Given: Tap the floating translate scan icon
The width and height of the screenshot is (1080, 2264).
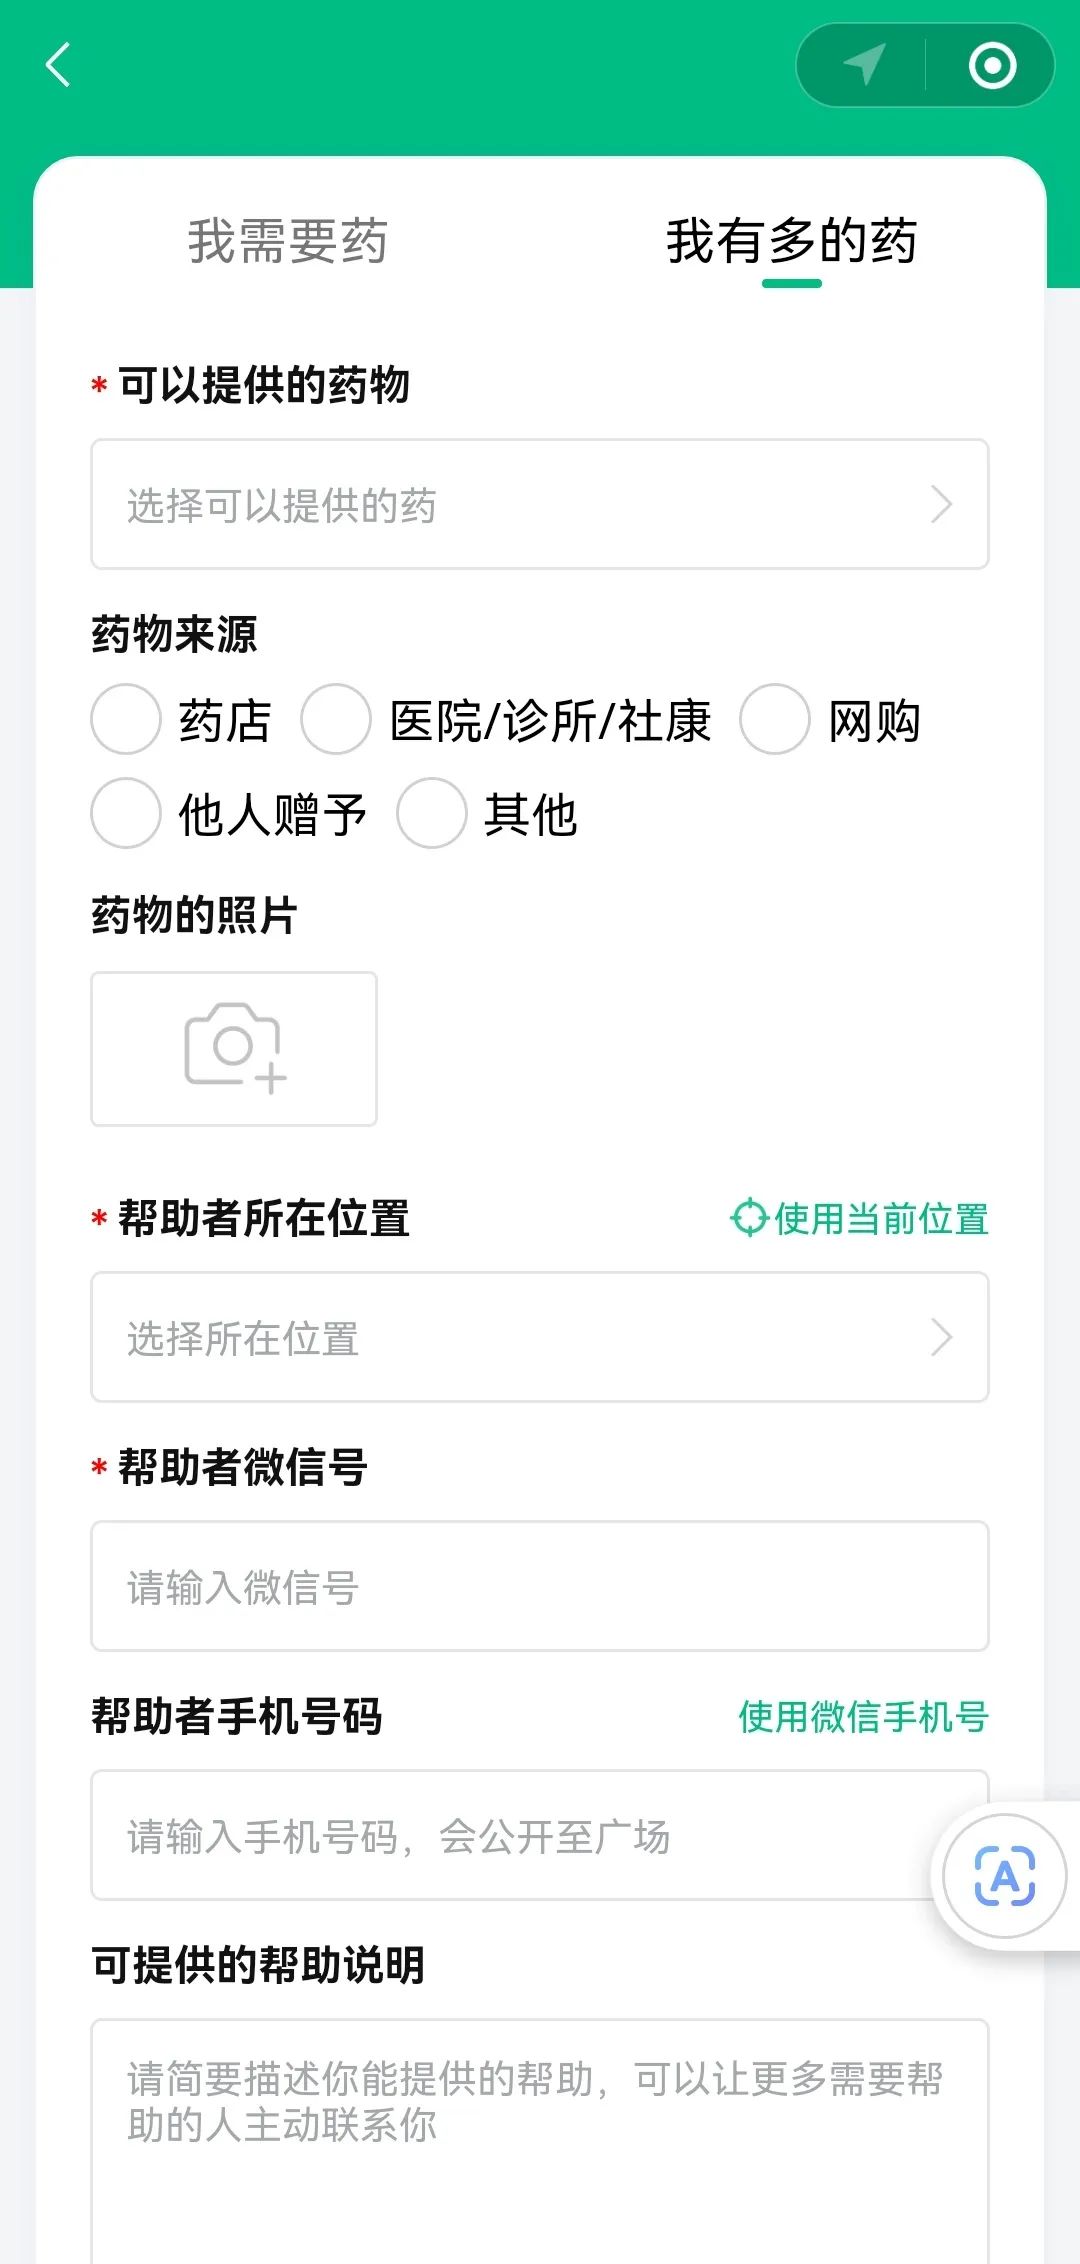Looking at the screenshot, I should click(x=1004, y=1876).
